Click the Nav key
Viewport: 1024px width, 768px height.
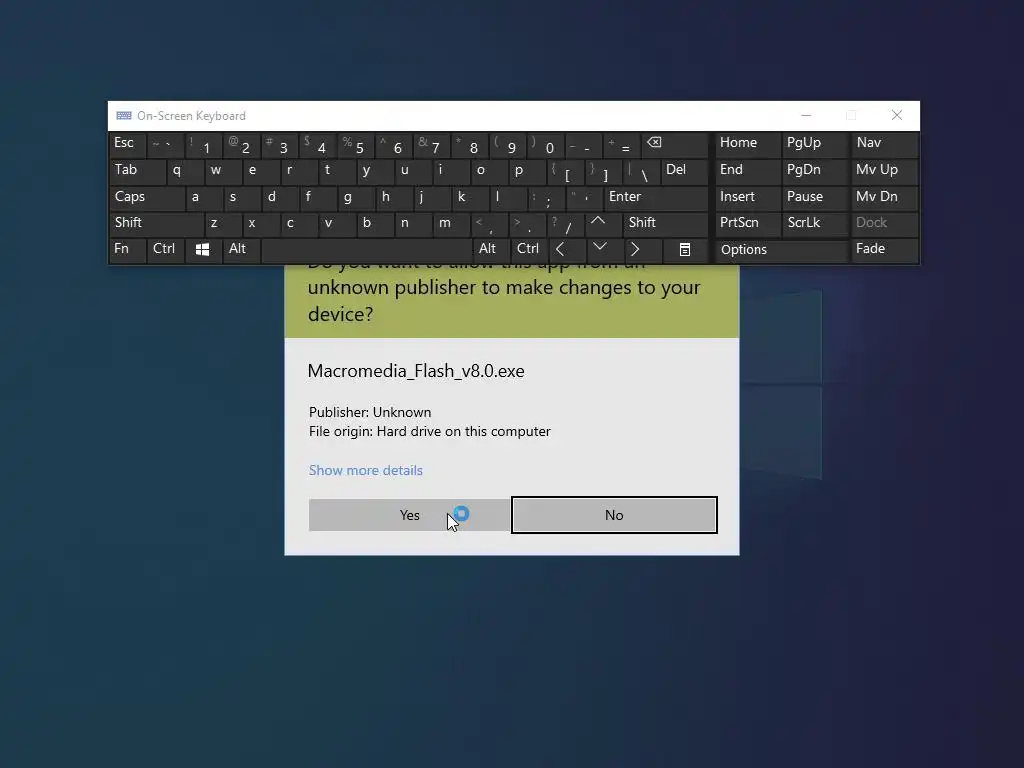tap(885, 145)
